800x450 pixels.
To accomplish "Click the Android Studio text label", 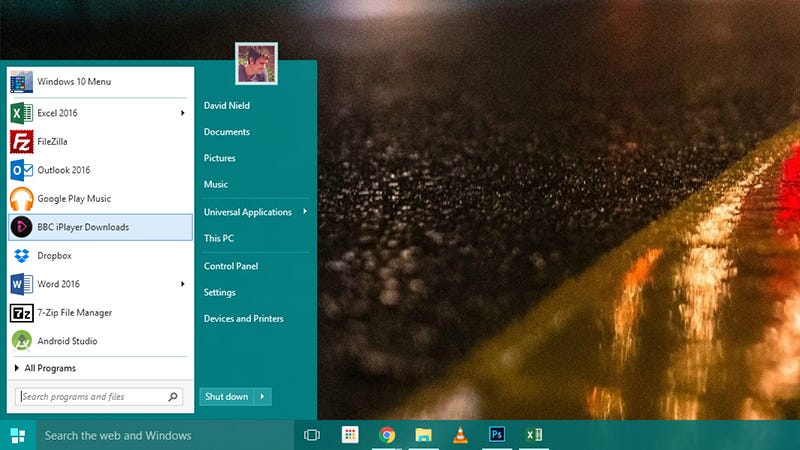I will tap(67, 341).
